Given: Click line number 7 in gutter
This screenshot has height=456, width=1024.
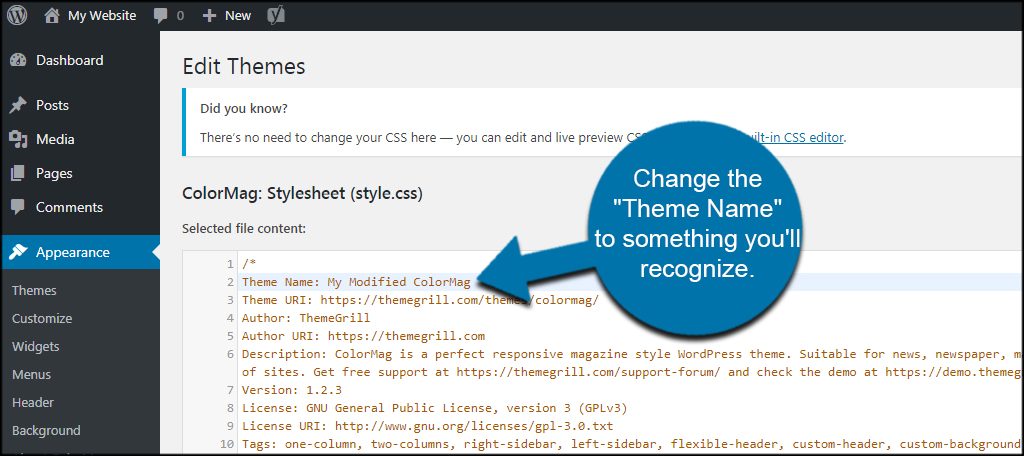Looking at the screenshot, I should coord(229,390).
